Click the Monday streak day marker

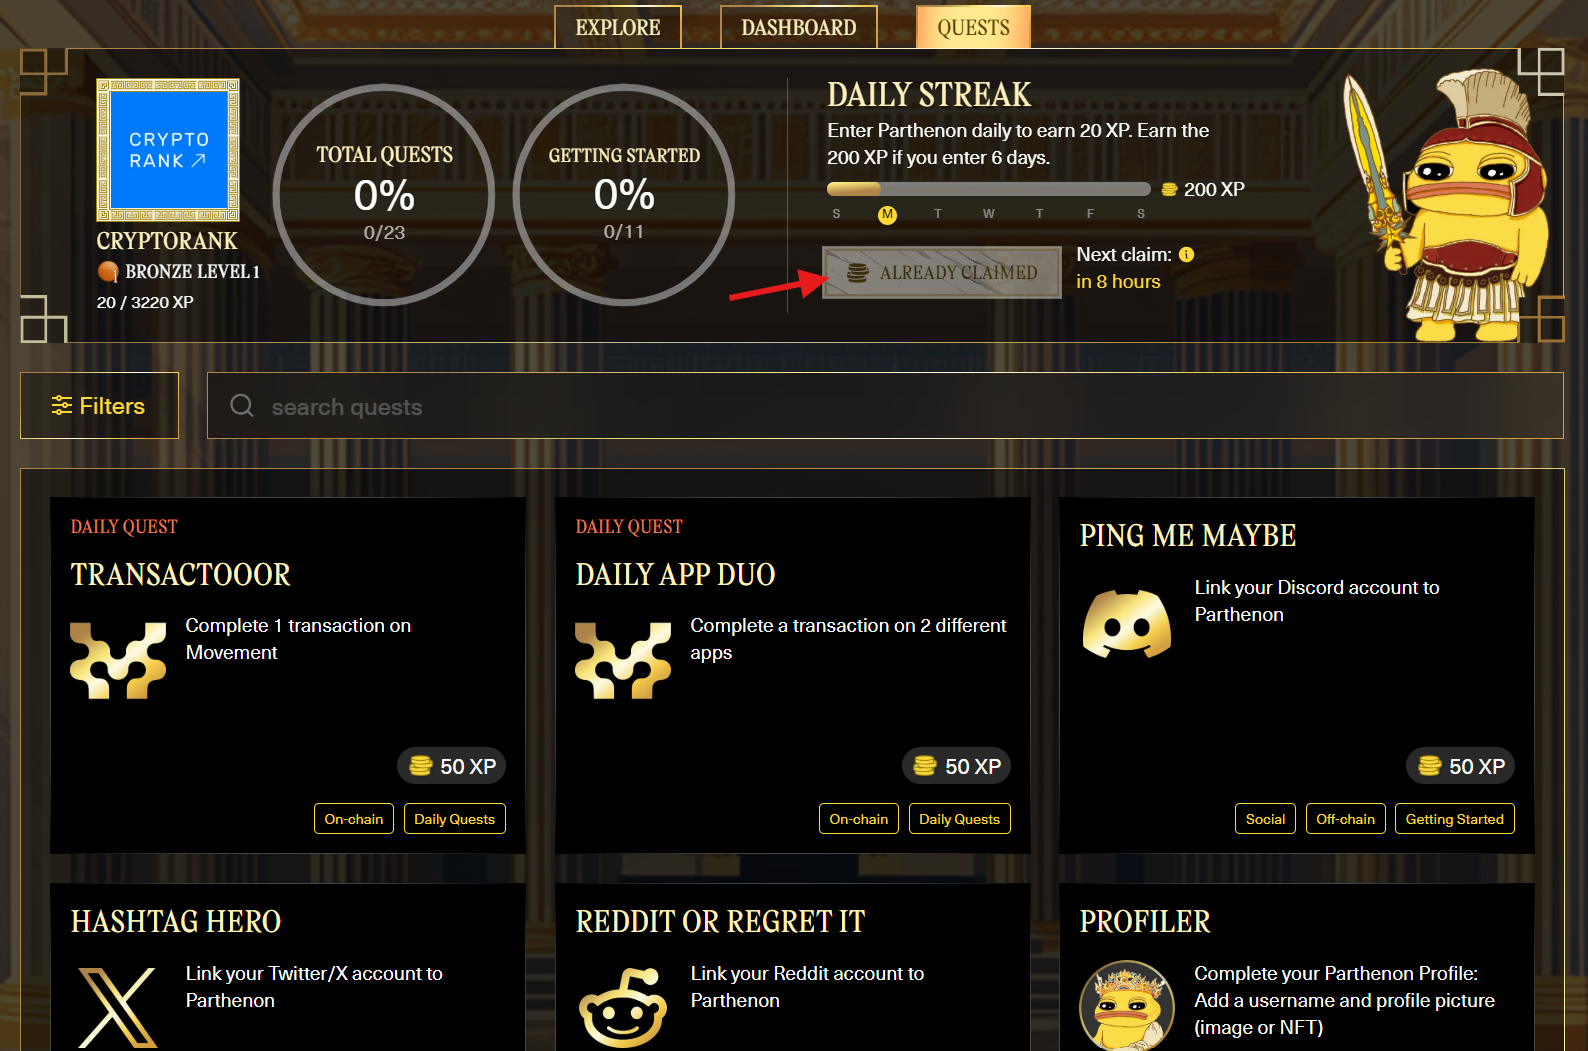887,214
